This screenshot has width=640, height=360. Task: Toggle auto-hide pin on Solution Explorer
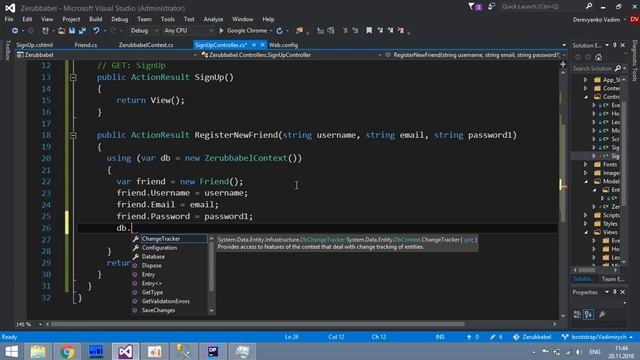pos(615,45)
